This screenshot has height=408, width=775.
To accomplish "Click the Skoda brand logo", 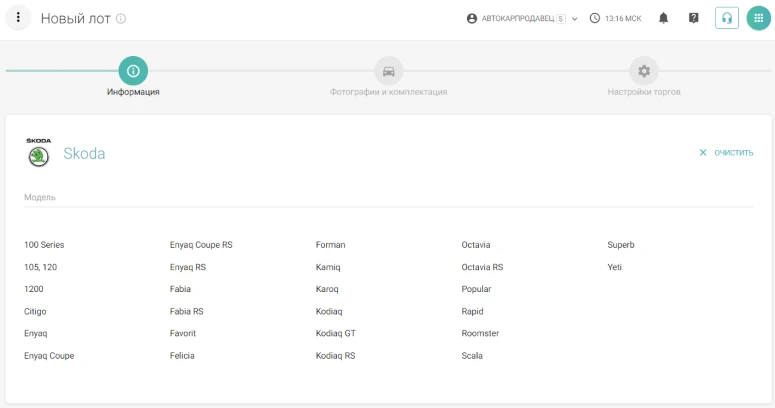I will click(x=38, y=152).
